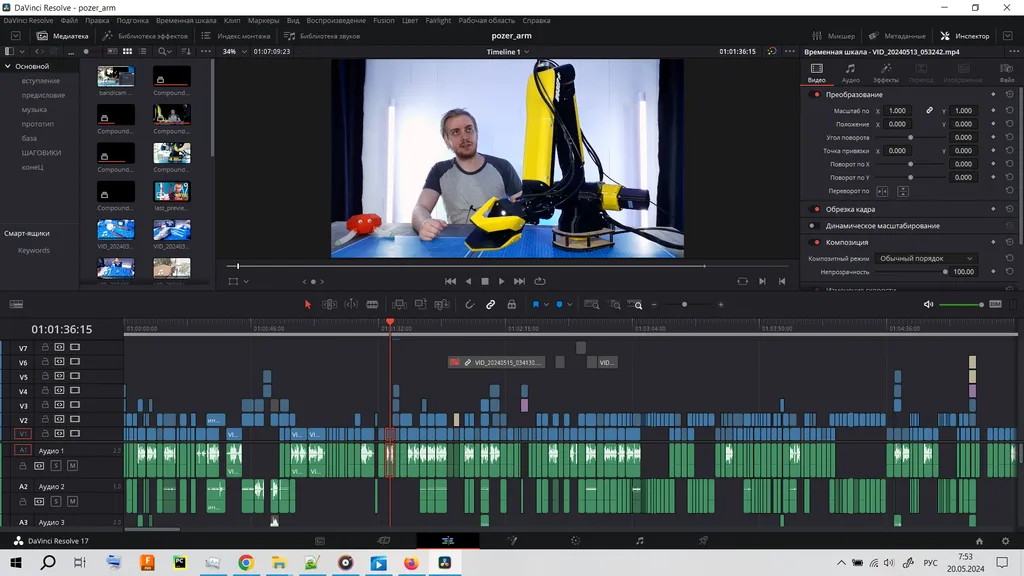Toggle the timeline snapping magnet icon
Image resolution: width=1024 pixels, height=576 pixels.
[469, 304]
